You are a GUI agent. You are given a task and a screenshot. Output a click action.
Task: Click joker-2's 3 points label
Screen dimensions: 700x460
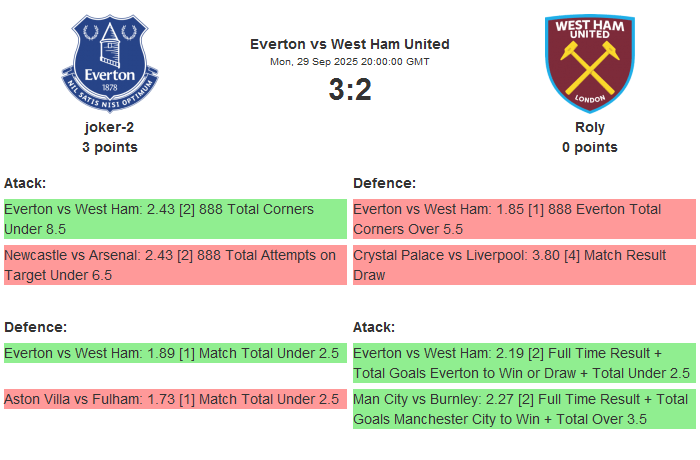pos(110,147)
